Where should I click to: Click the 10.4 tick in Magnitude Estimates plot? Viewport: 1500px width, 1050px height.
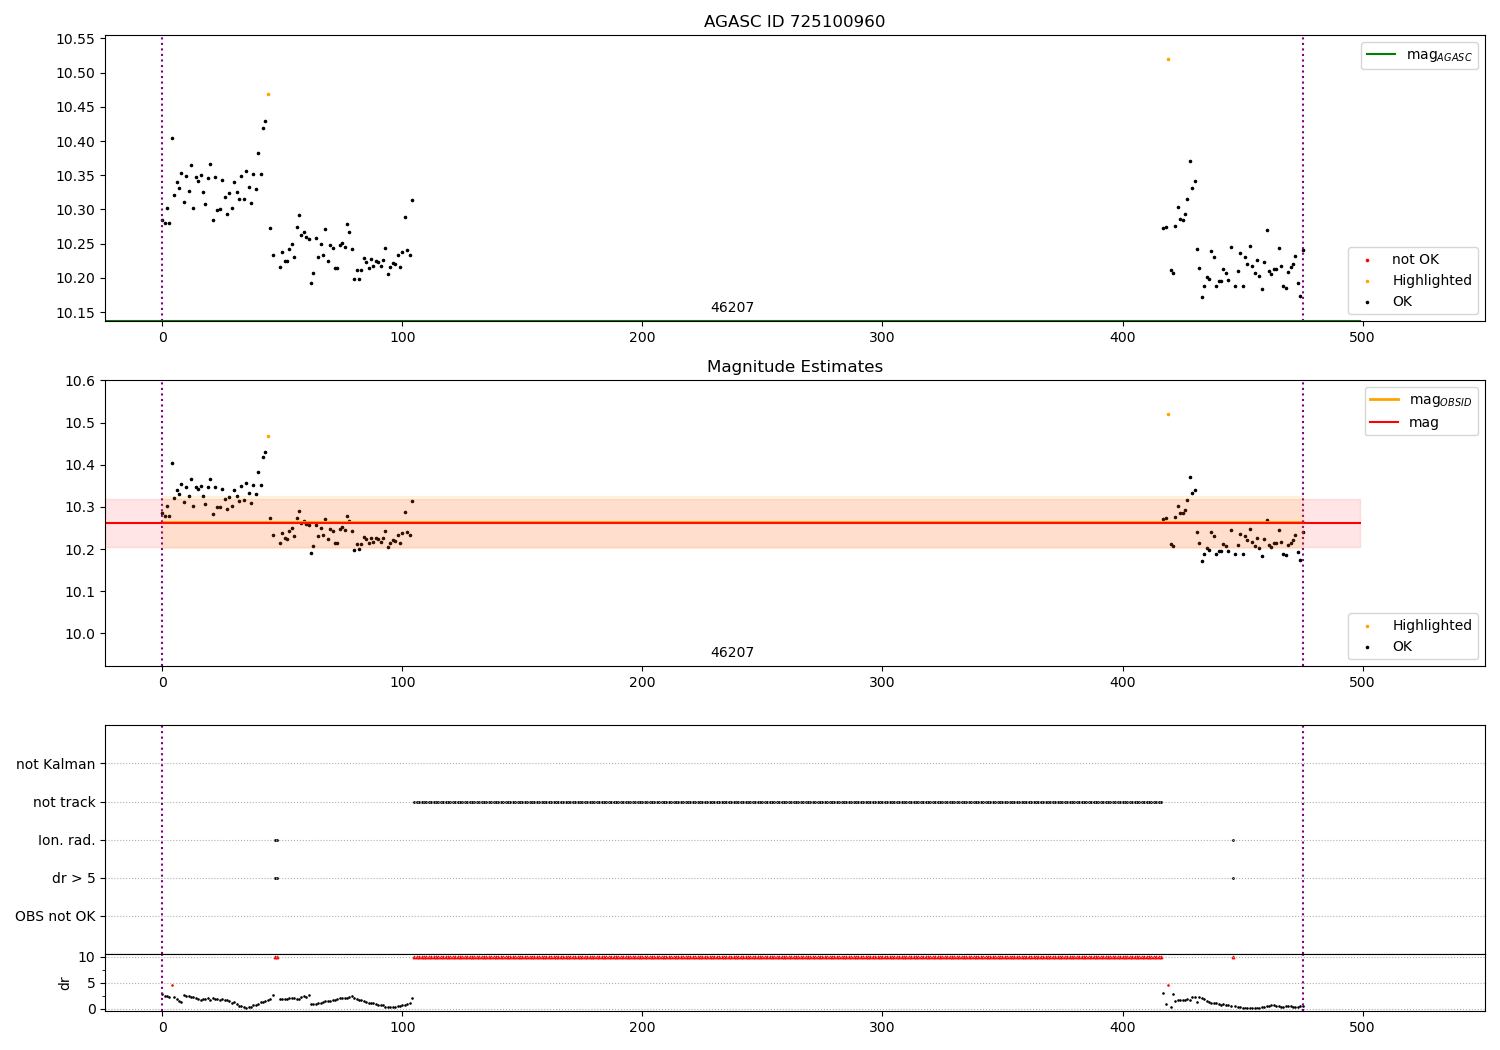pos(79,466)
